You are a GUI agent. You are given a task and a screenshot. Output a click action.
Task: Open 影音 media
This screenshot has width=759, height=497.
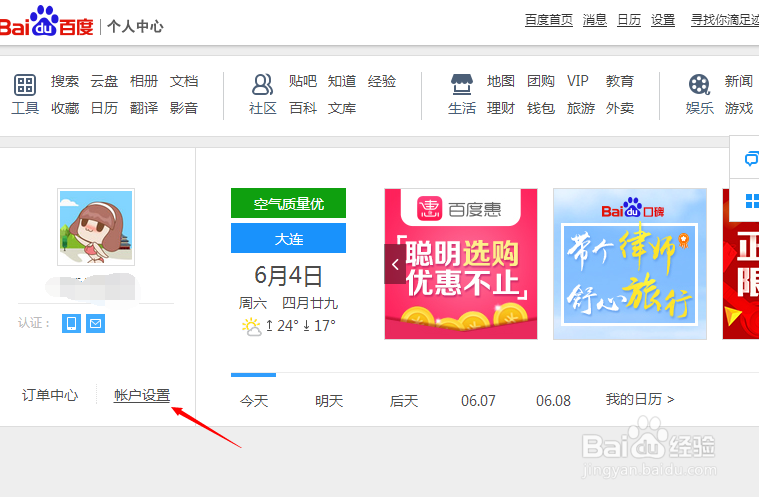pos(183,108)
